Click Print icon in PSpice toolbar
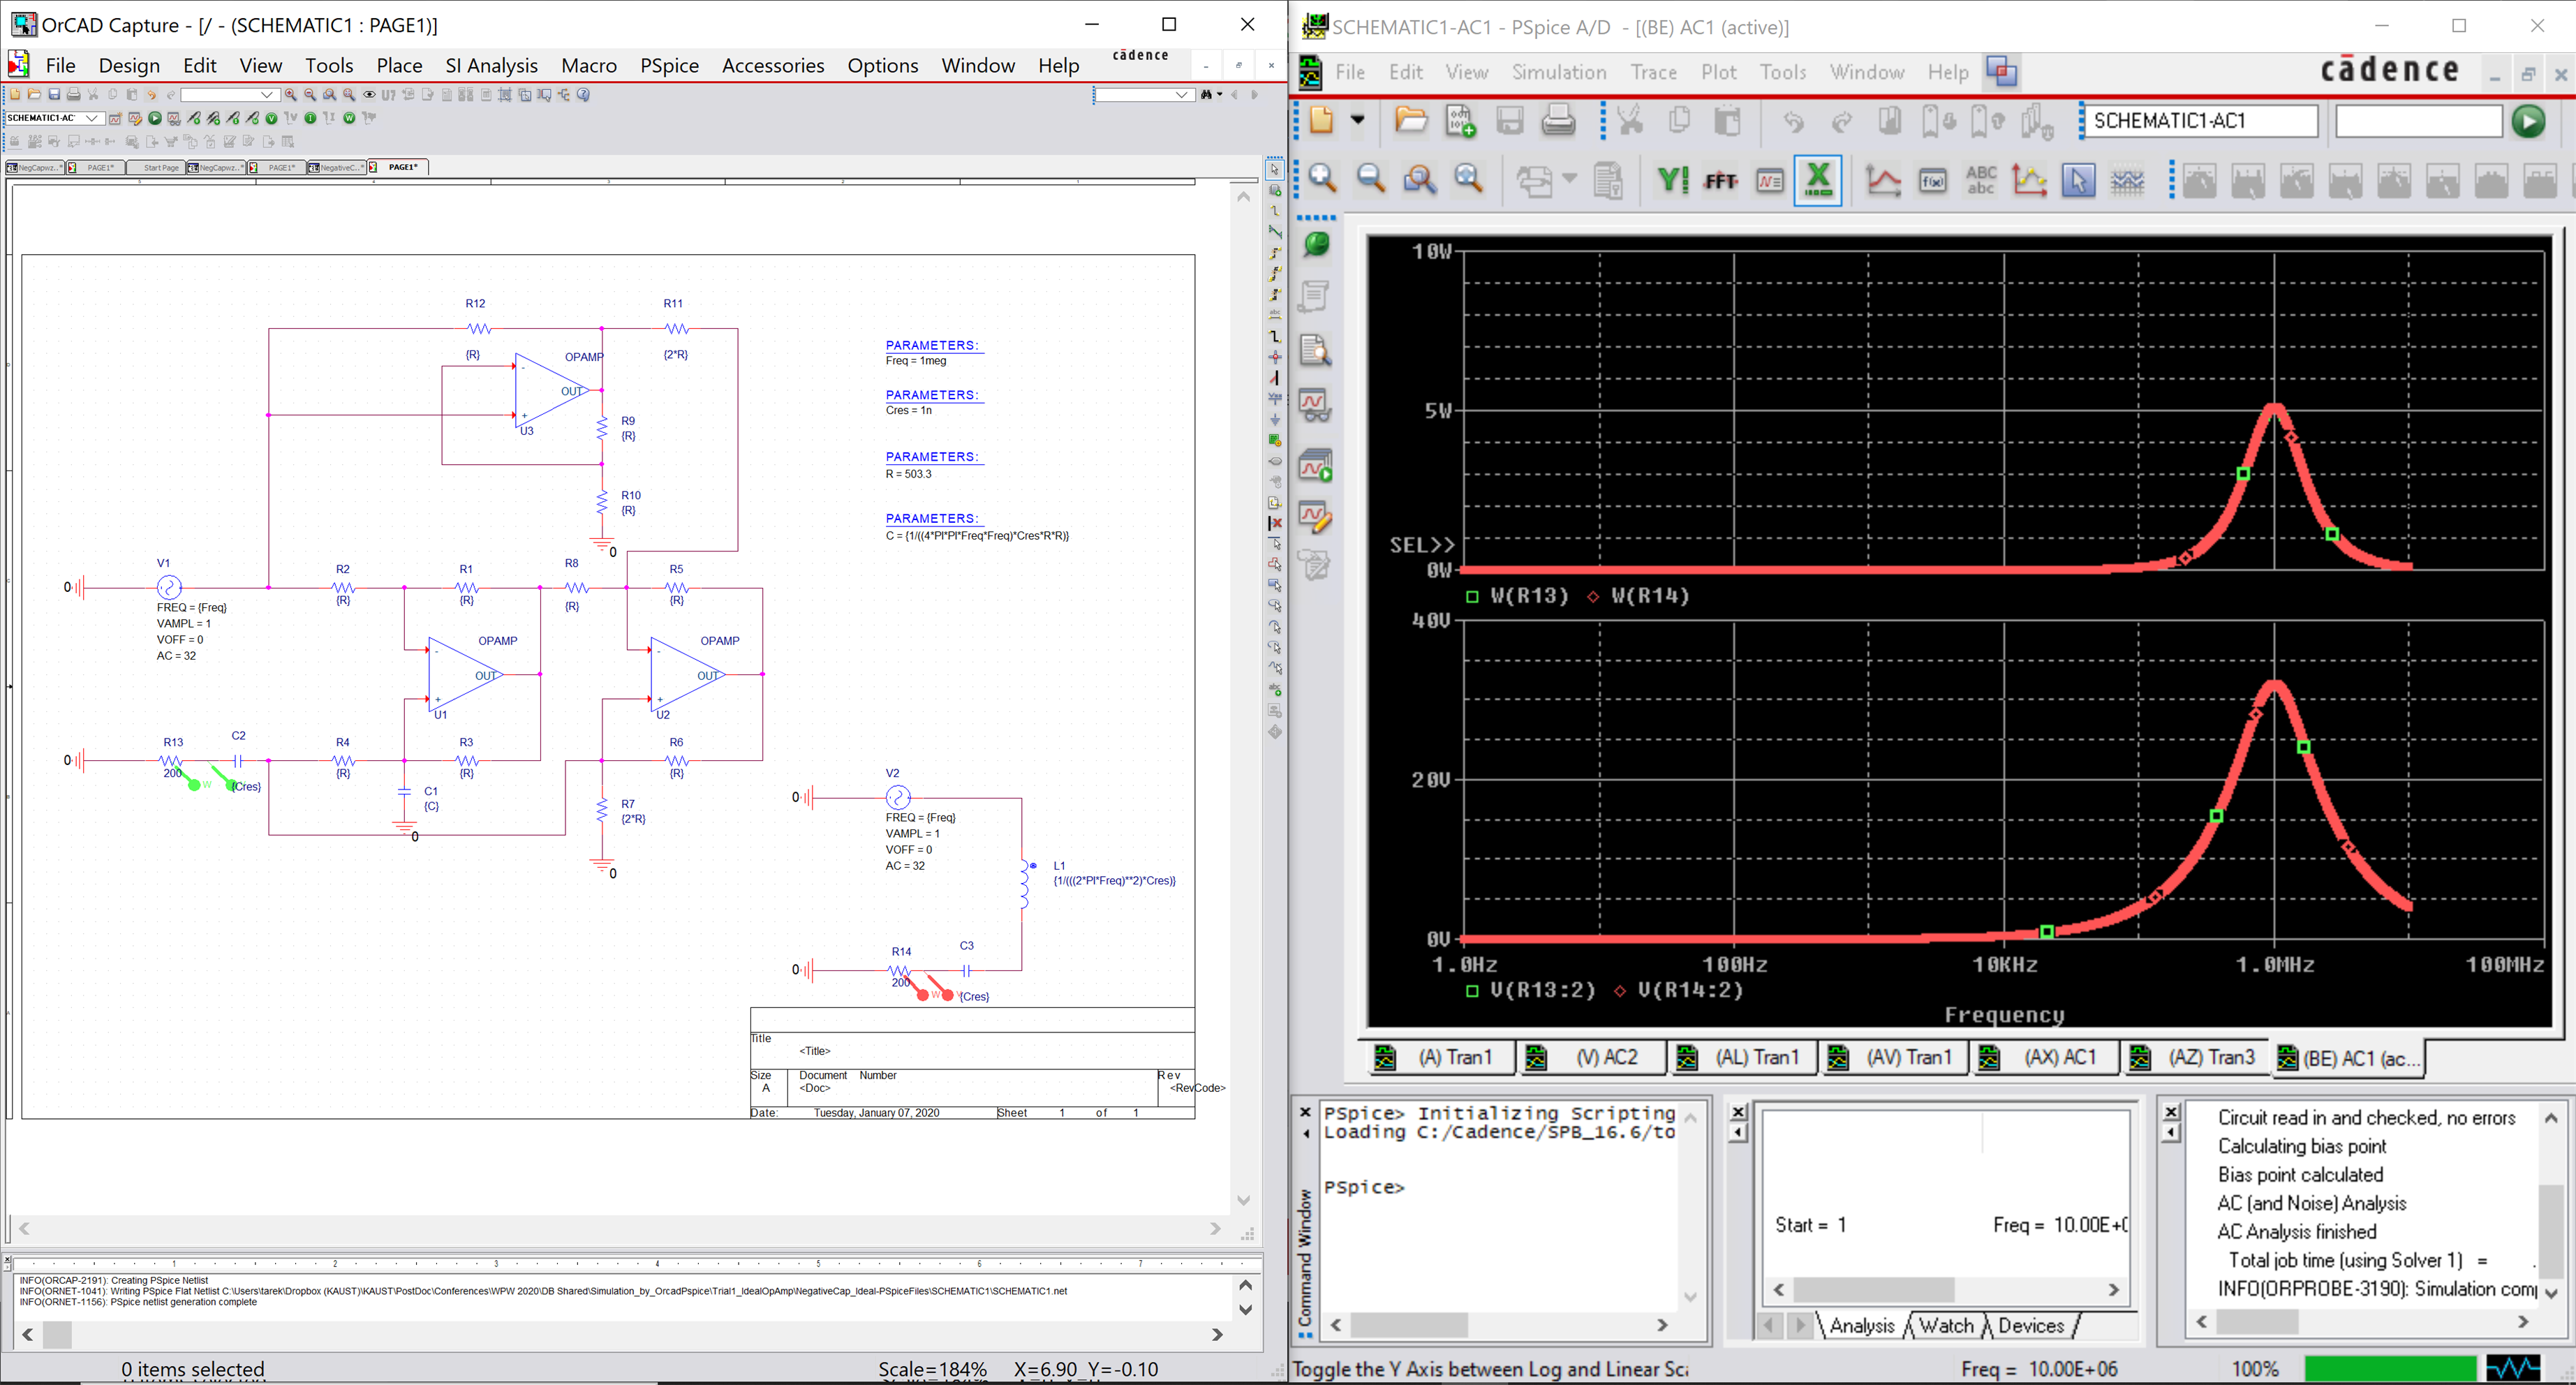 click(1558, 121)
